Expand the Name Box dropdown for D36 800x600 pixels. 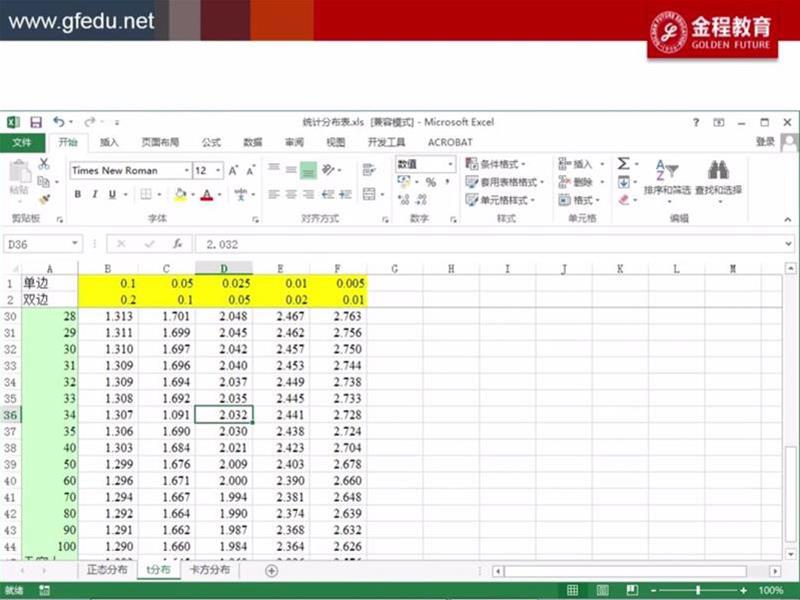(x=75, y=244)
